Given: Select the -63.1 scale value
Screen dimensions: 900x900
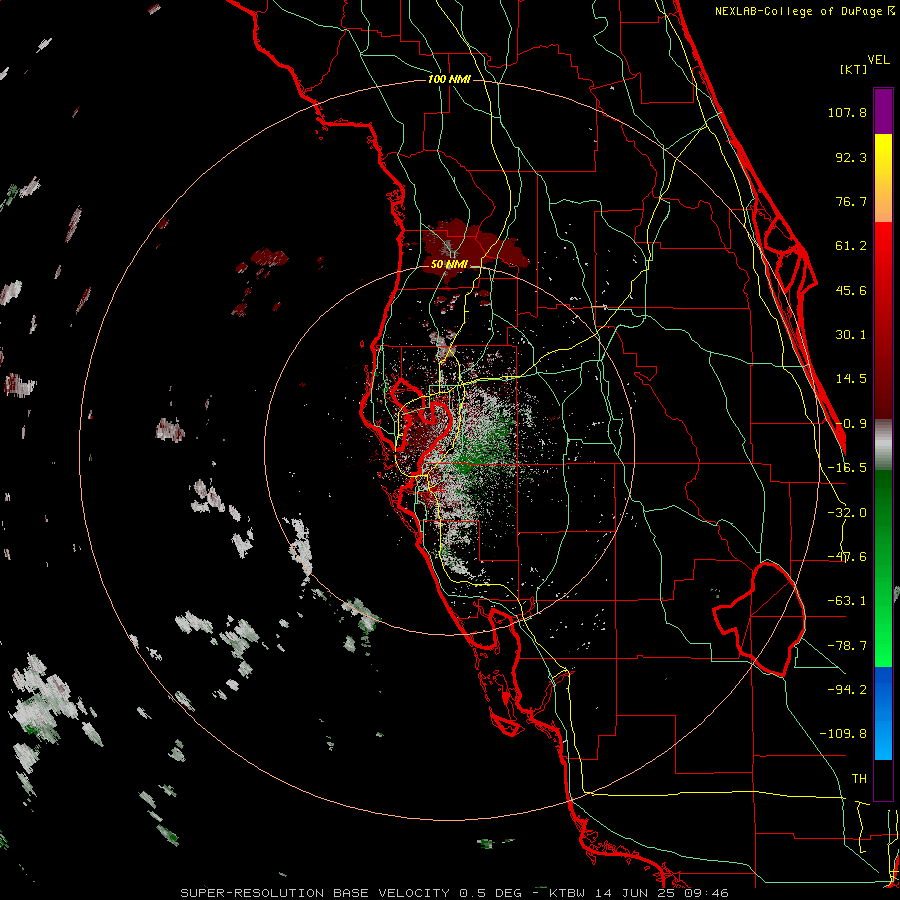Looking at the screenshot, I should 847,601.
